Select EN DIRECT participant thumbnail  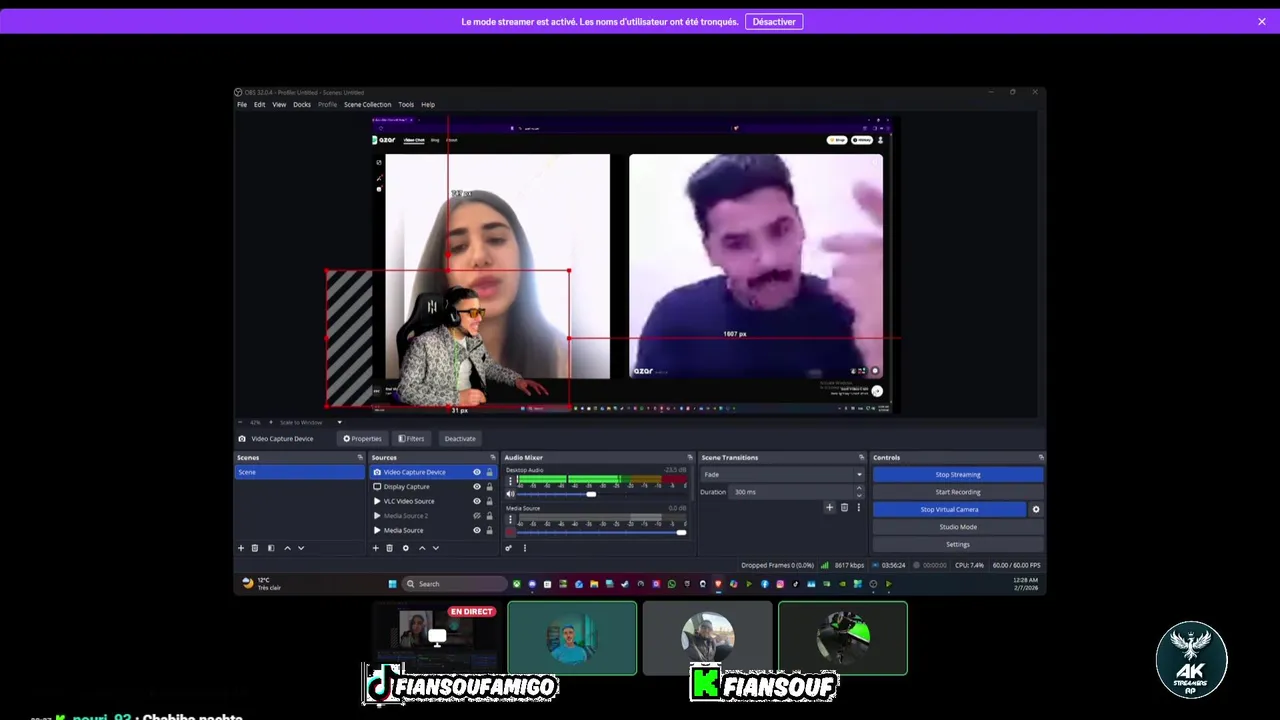pos(436,637)
